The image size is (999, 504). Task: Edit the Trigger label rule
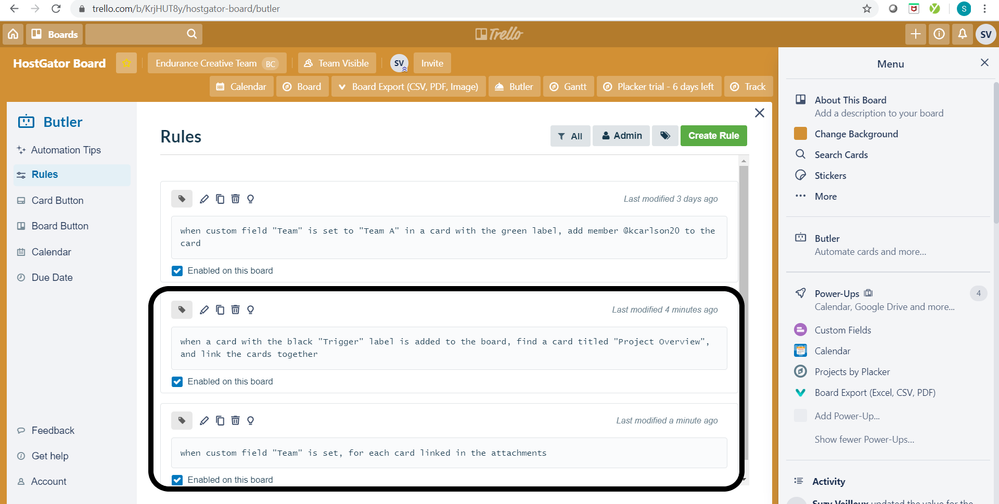(204, 310)
